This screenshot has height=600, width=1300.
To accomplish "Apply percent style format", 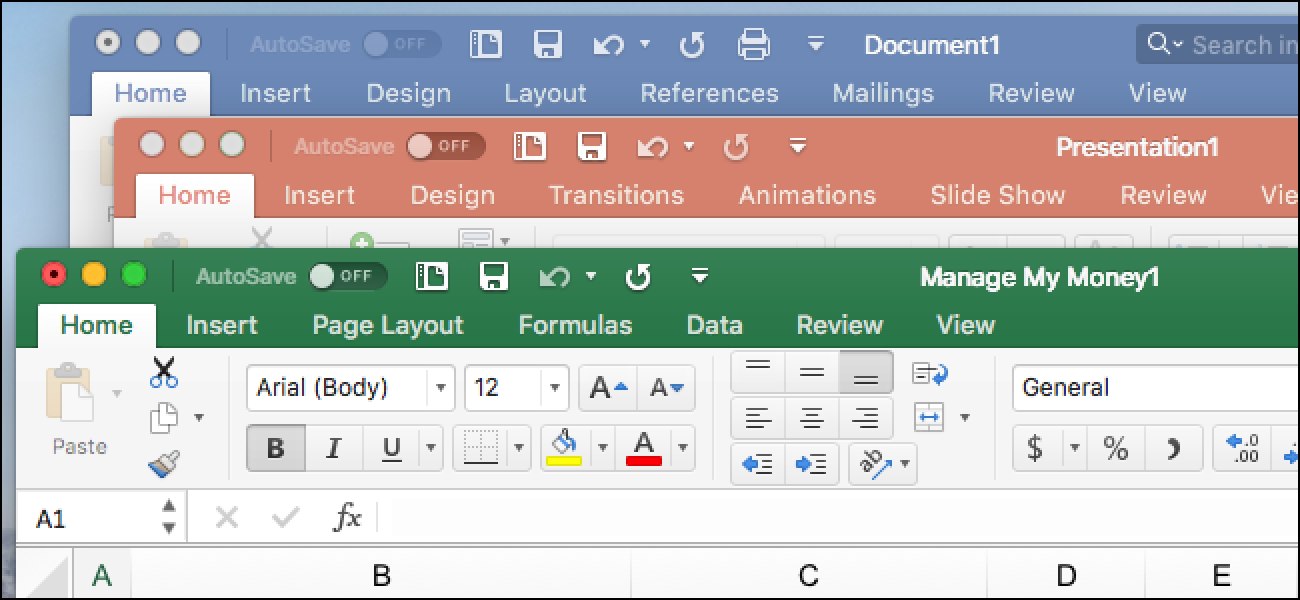I will pos(1116,448).
